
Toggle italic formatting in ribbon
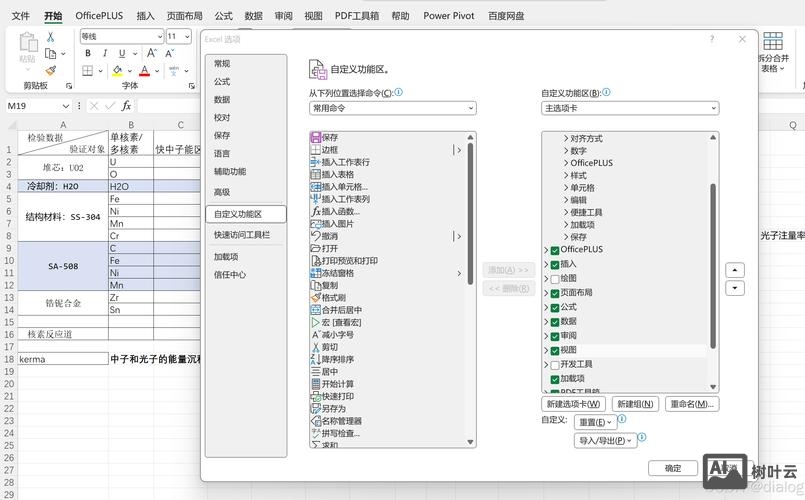105,53
